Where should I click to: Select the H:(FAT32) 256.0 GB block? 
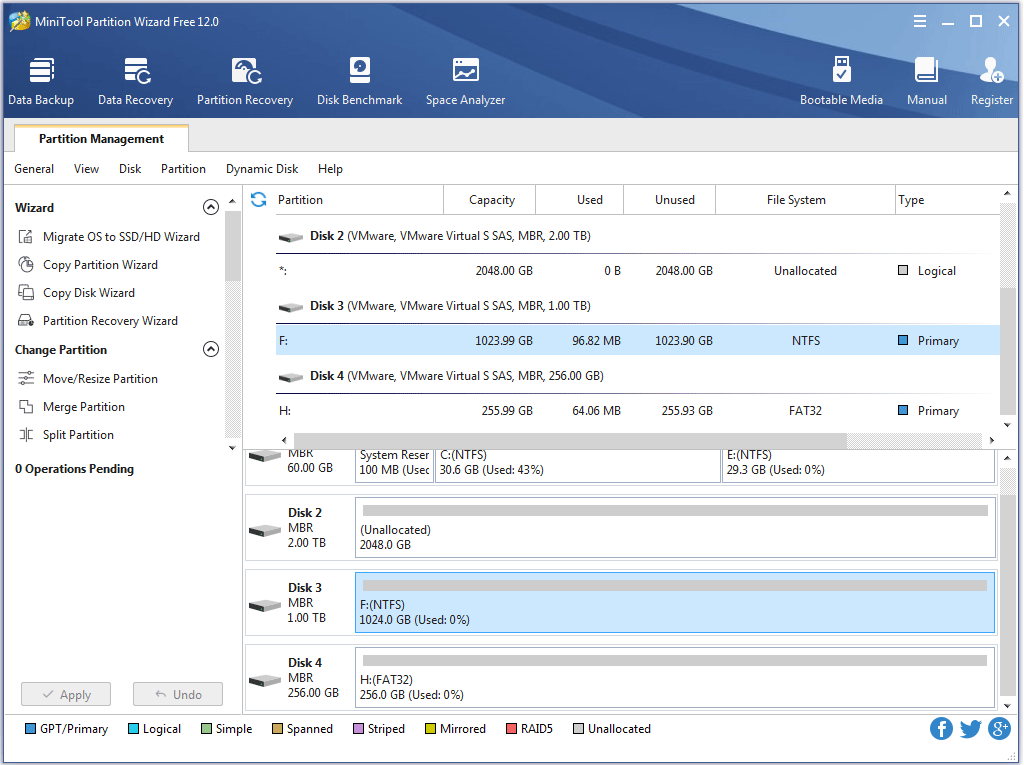coord(675,677)
